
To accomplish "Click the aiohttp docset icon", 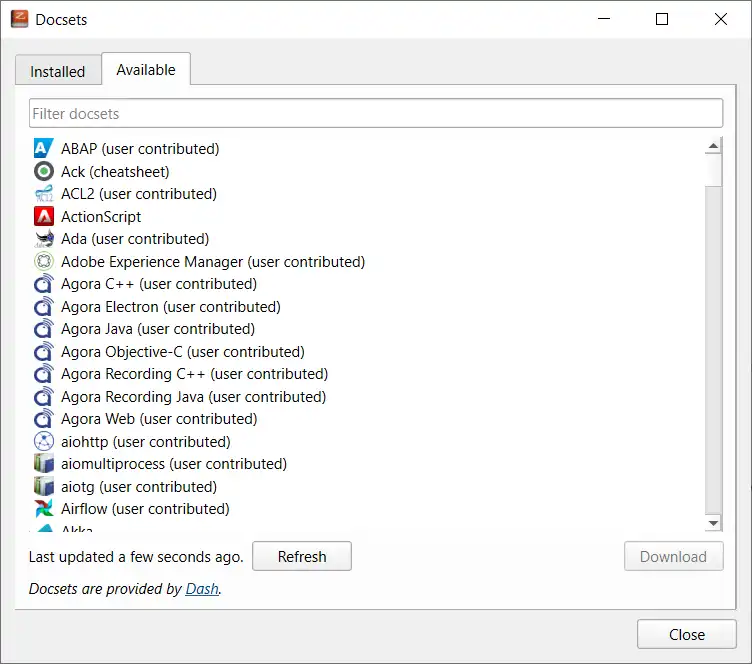I will tap(44, 442).
